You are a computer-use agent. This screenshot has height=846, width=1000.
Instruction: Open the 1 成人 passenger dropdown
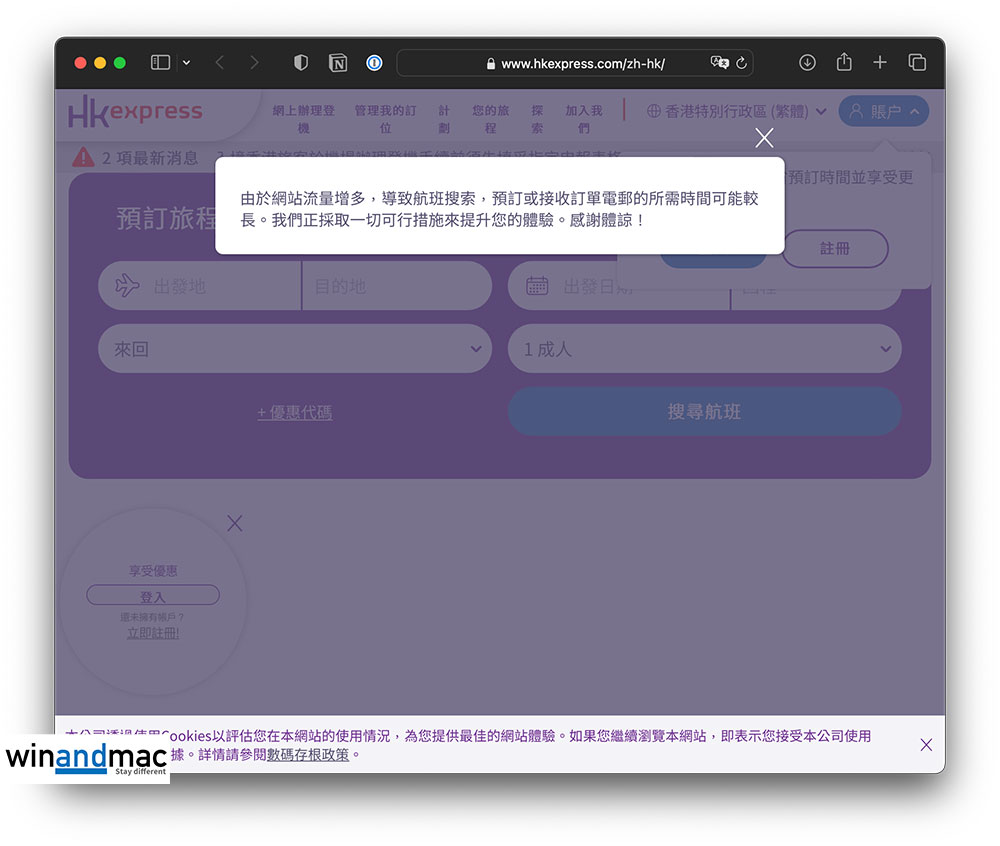pyautogui.click(x=704, y=349)
